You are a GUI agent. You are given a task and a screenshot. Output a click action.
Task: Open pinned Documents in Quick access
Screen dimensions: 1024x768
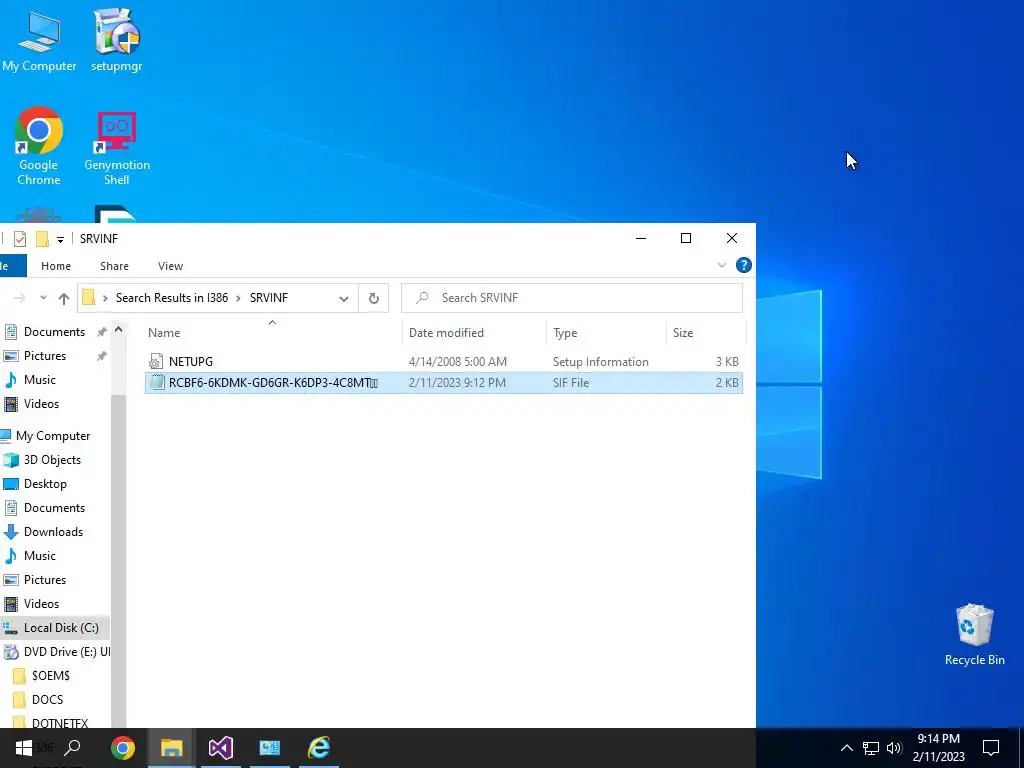click(54, 332)
